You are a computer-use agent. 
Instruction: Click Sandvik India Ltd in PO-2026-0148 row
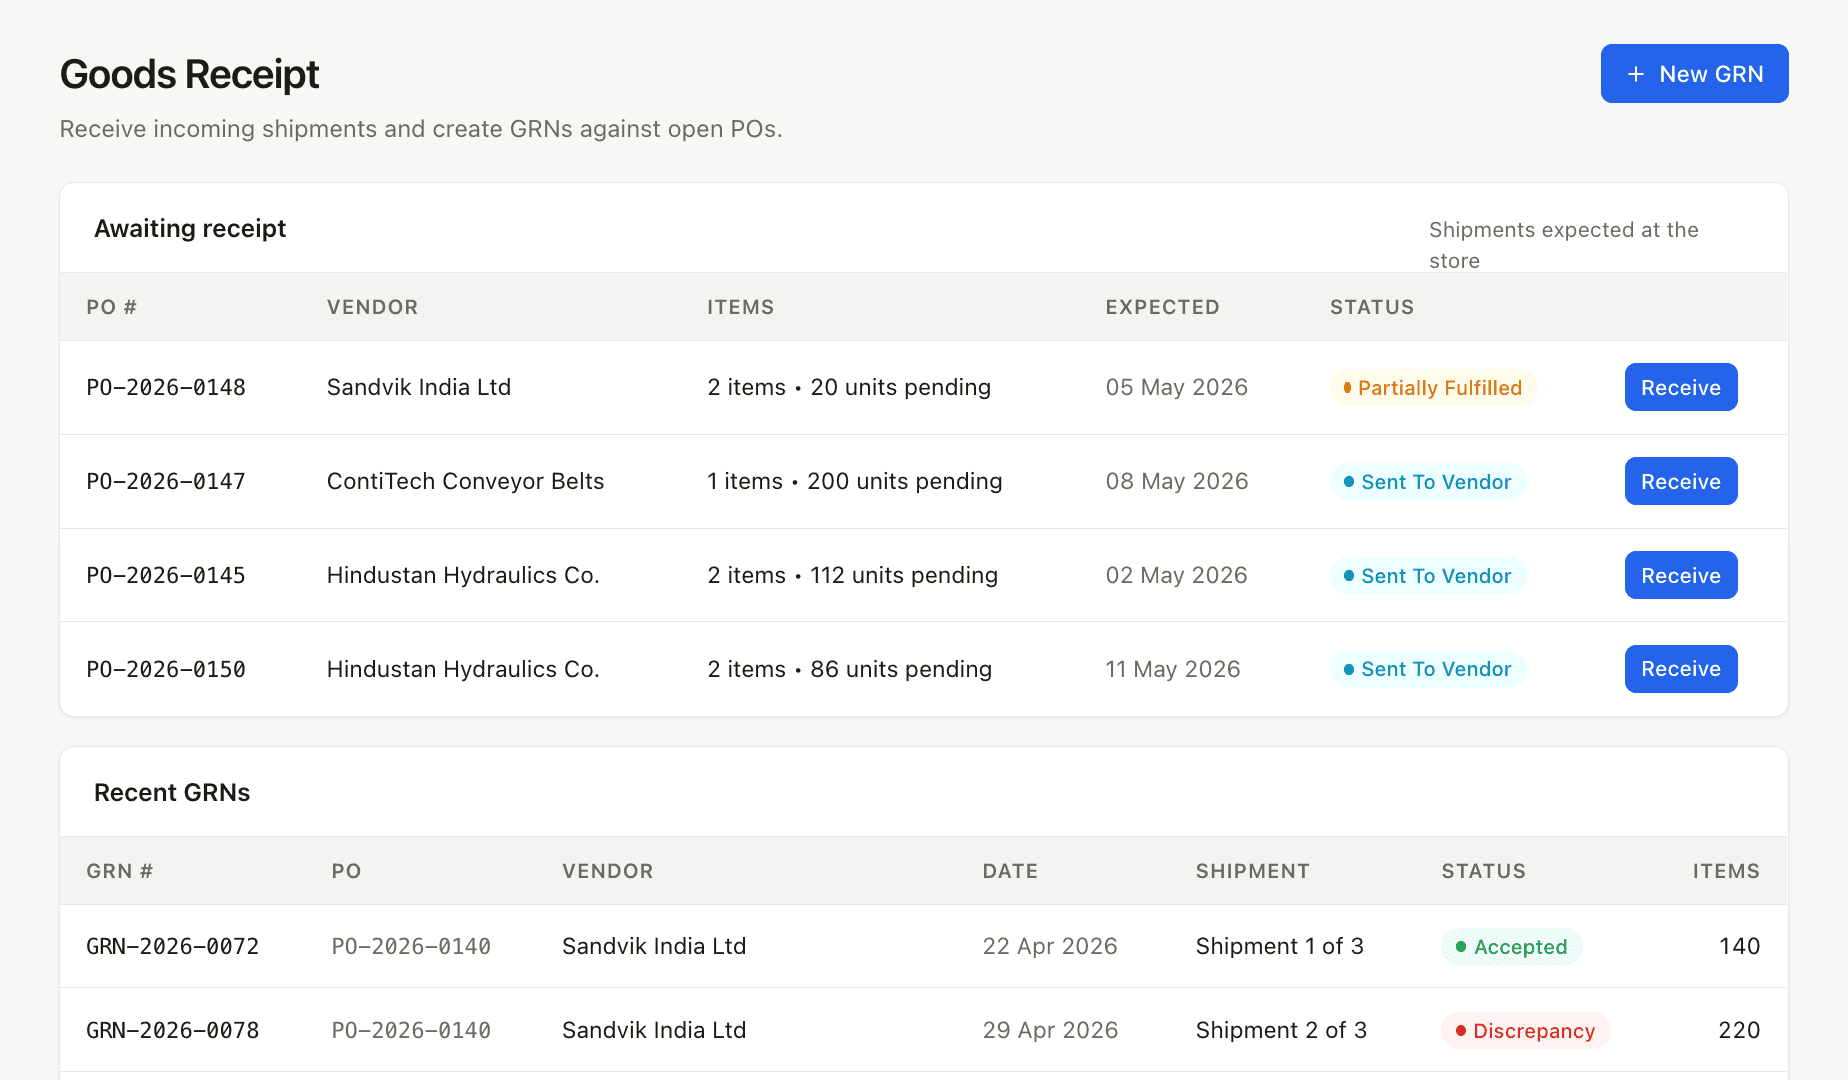click(419, 387)
